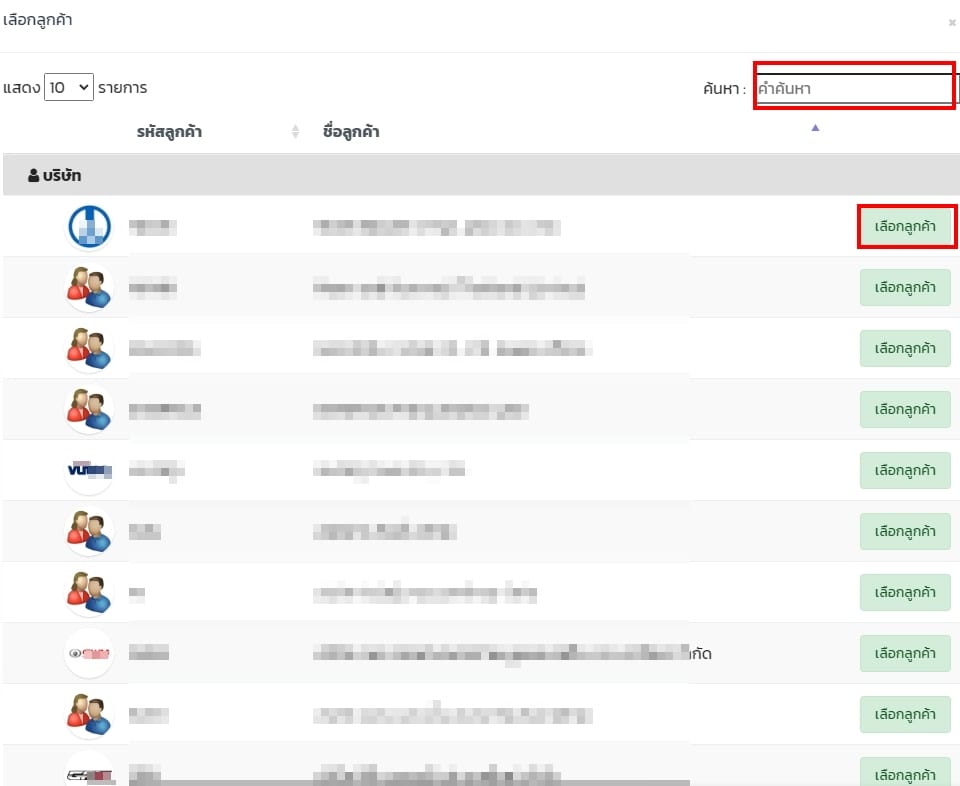The width and height of the screenshot is (960, 786).
Task: Select customer with name ending in กัด
Action: (x=904, y=653)
